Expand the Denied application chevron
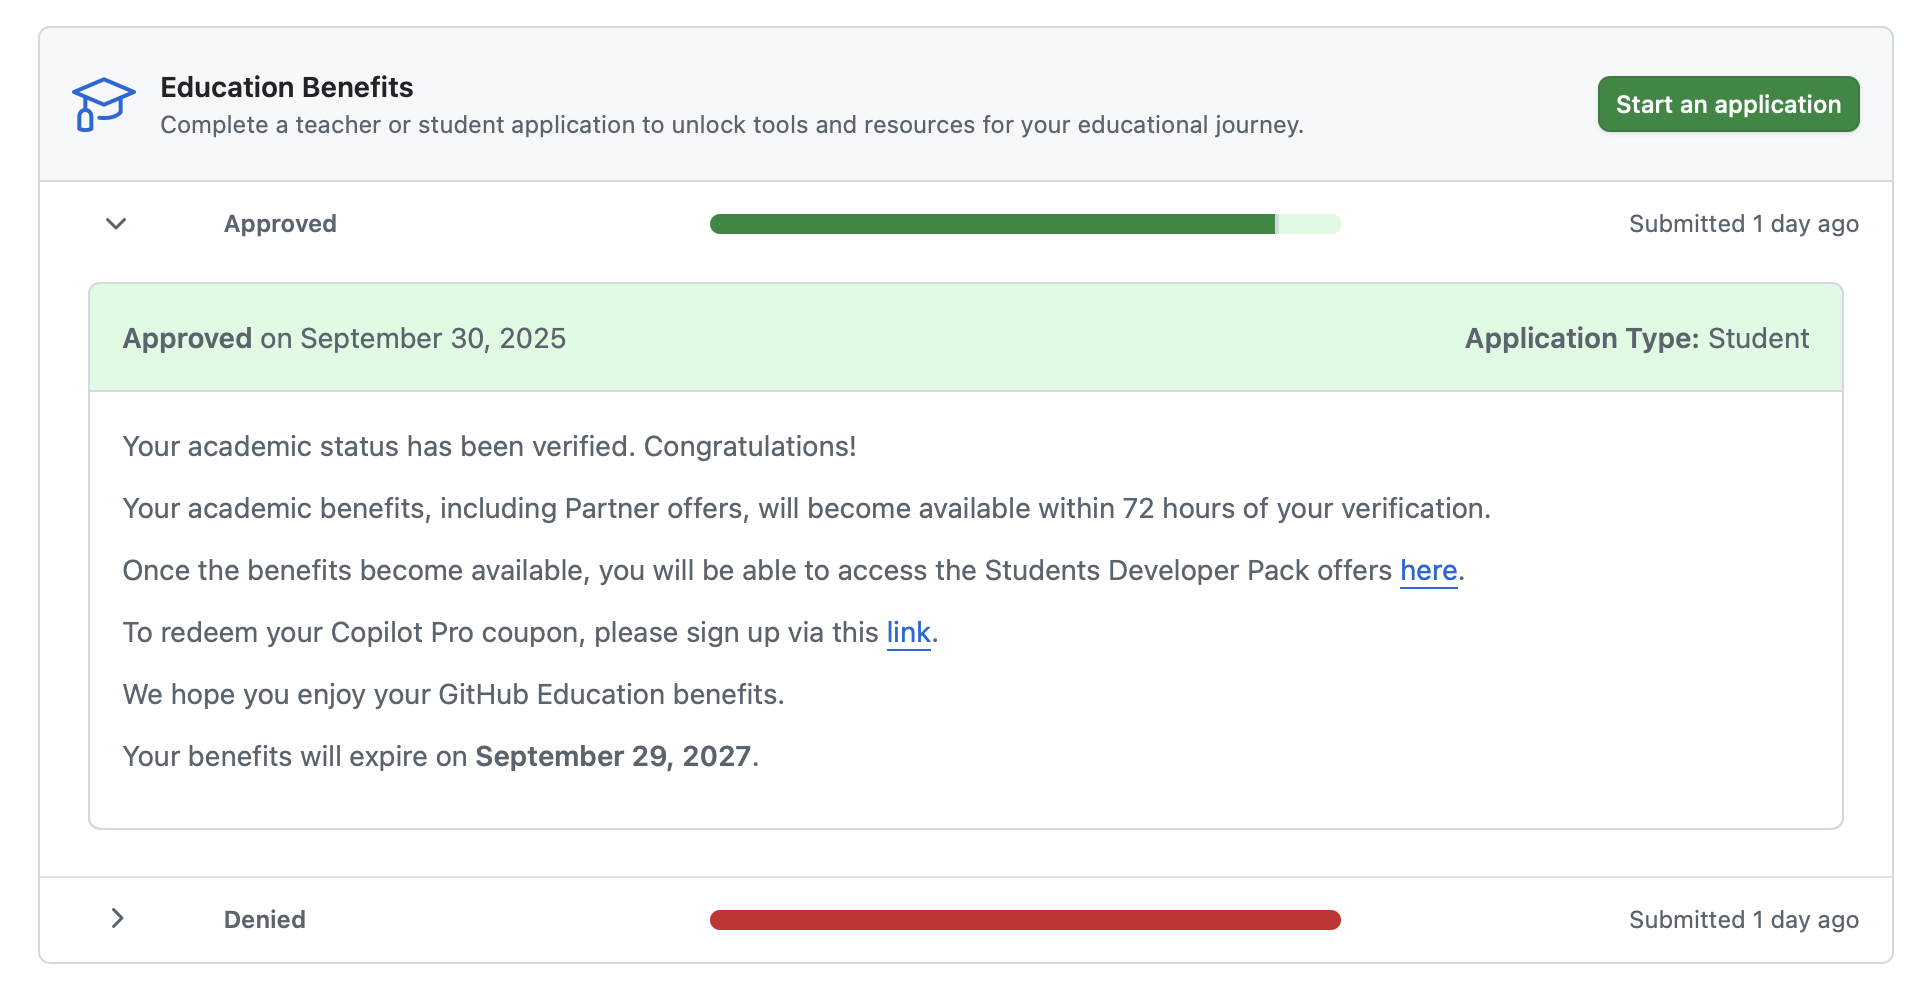1922x988 pixels. [117, 918]
